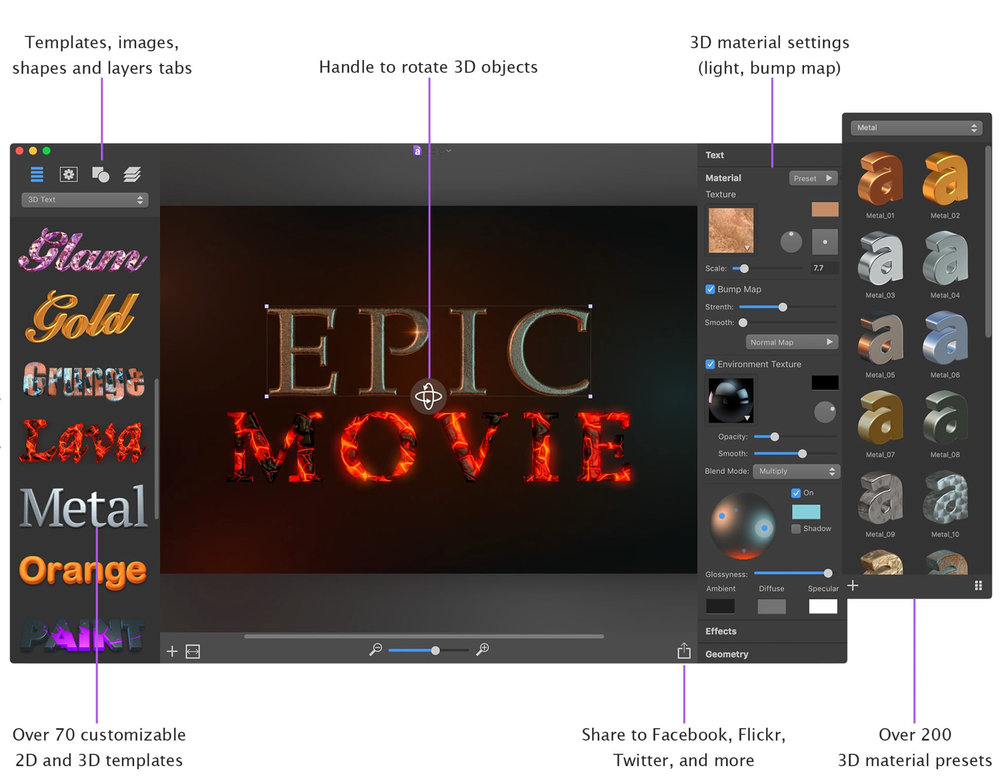
Task: Open the Normal Map dropdown
Action: (x=791, y=342)
